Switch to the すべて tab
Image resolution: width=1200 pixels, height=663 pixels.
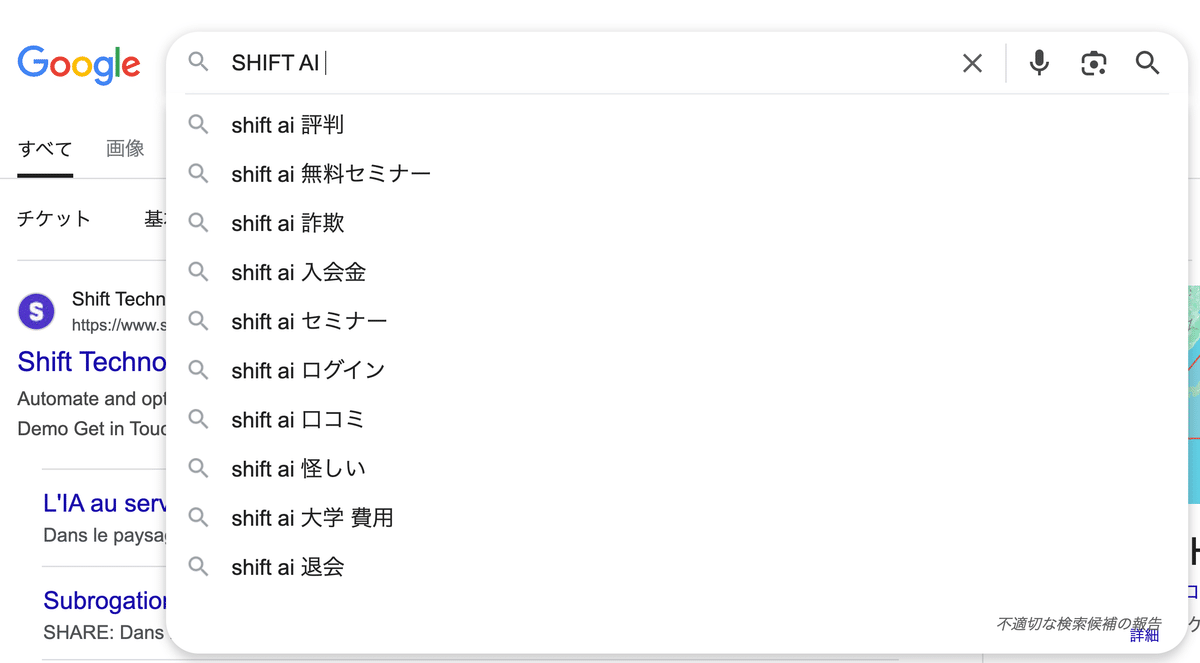tap(45, 149)
